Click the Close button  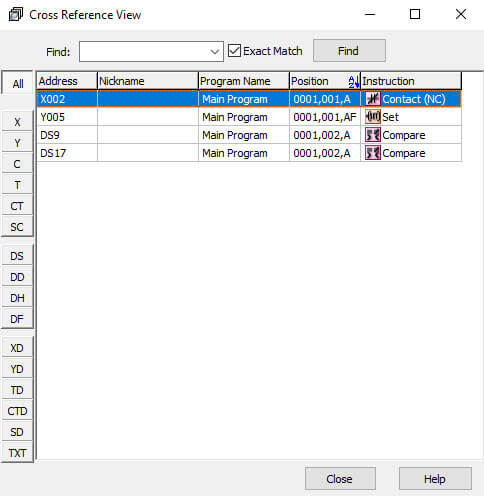[340, 479]
